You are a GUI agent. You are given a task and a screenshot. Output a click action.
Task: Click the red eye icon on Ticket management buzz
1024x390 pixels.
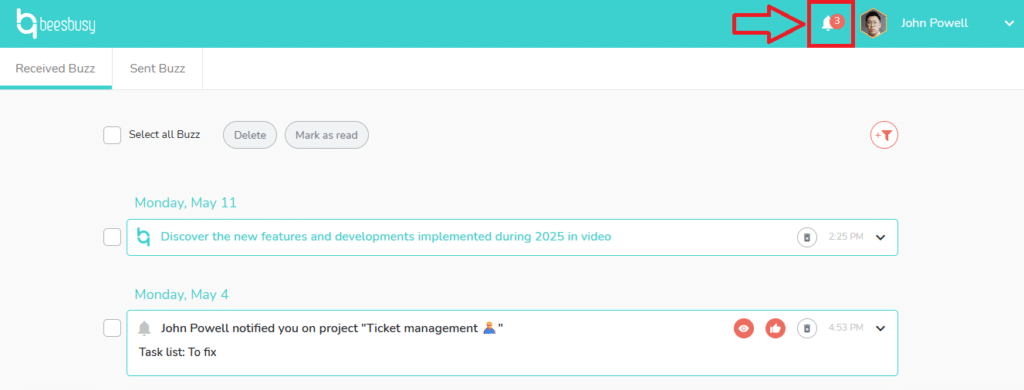coord(744,328)
